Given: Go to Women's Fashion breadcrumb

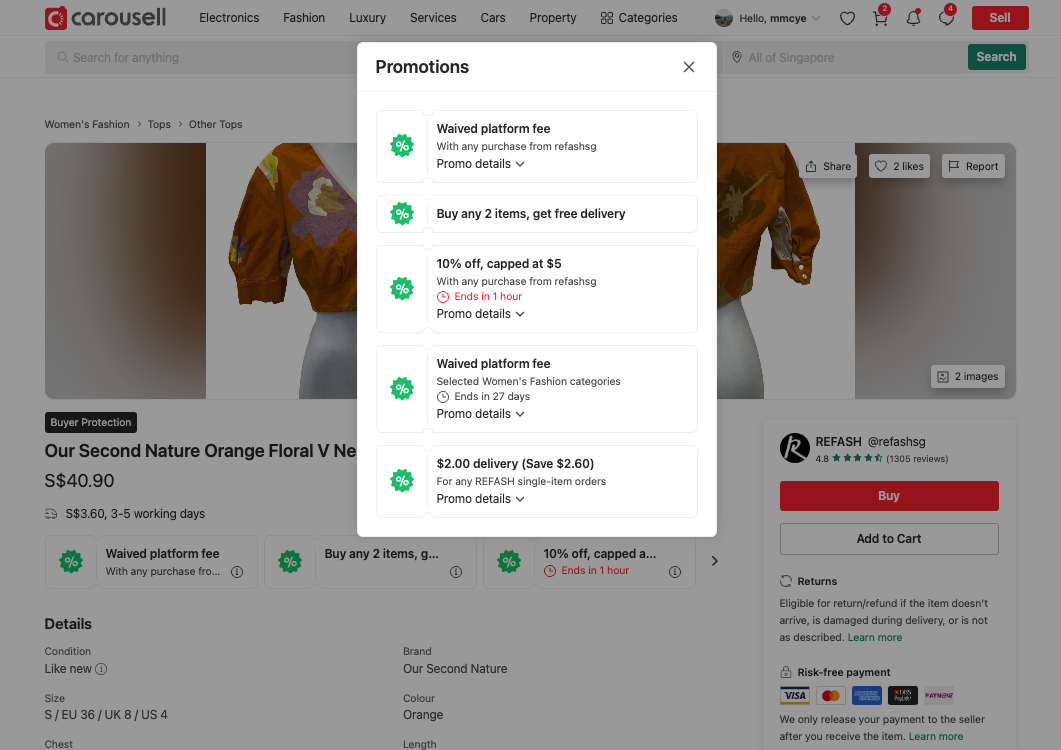Looking at the screenshot, I should (x=87, y=125).
